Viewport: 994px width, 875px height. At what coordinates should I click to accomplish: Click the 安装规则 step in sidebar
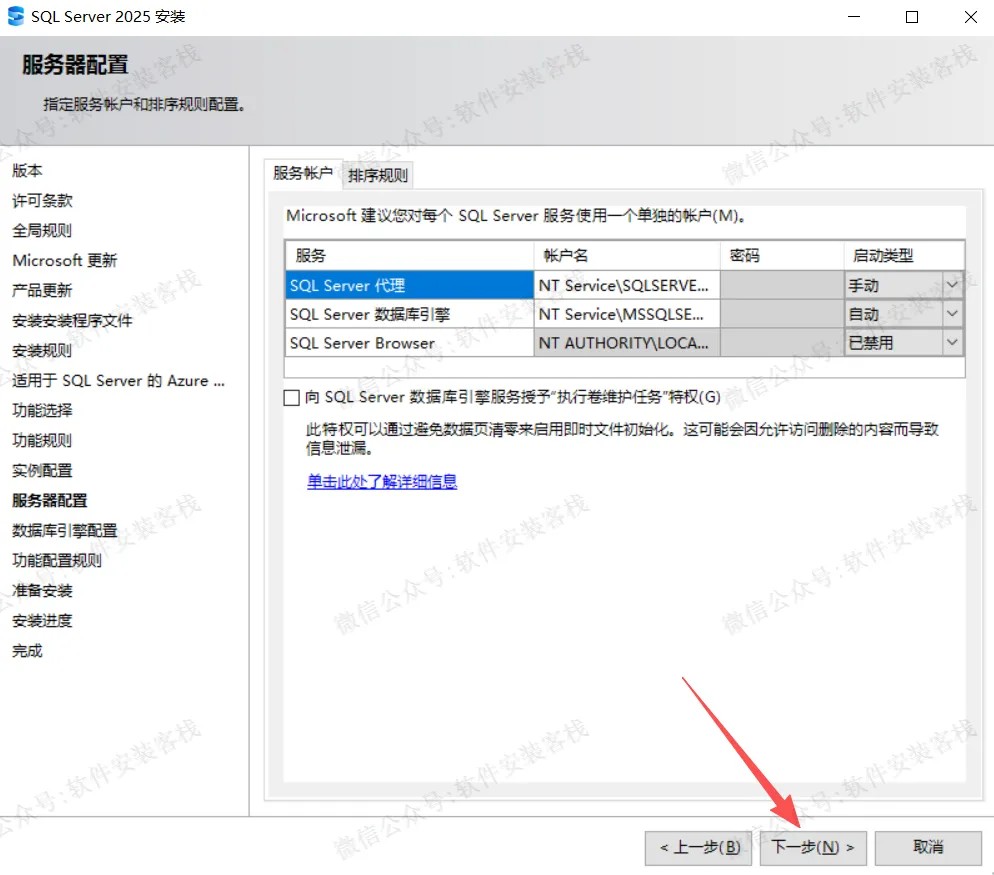click(42, 351)
